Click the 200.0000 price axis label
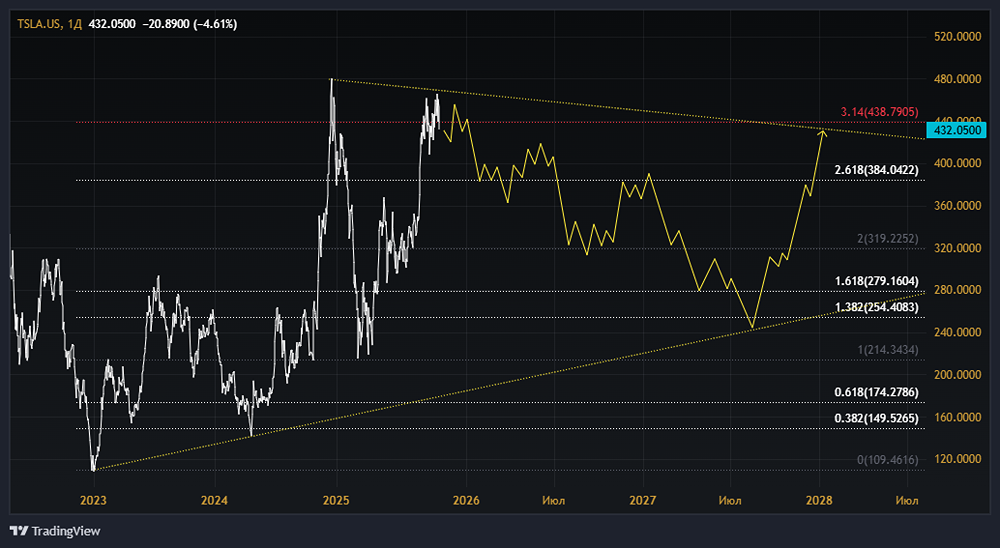This screenshot has width=1000, height=548. tap(957, 374)
